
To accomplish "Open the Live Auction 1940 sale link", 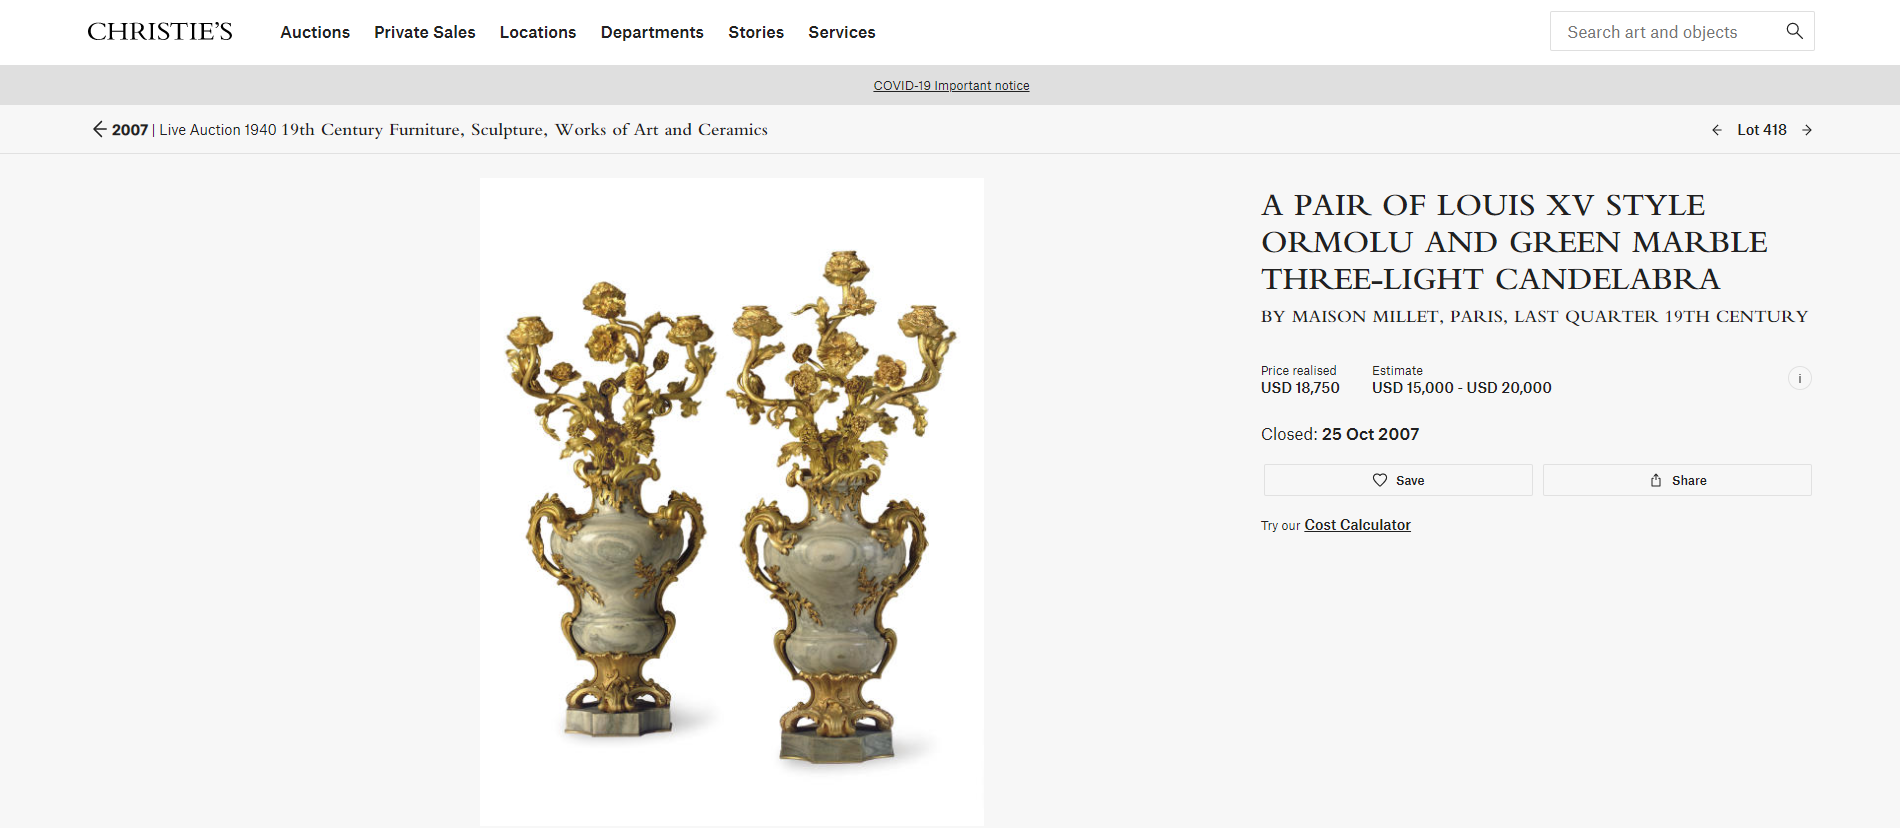I will tap(463, 130).
